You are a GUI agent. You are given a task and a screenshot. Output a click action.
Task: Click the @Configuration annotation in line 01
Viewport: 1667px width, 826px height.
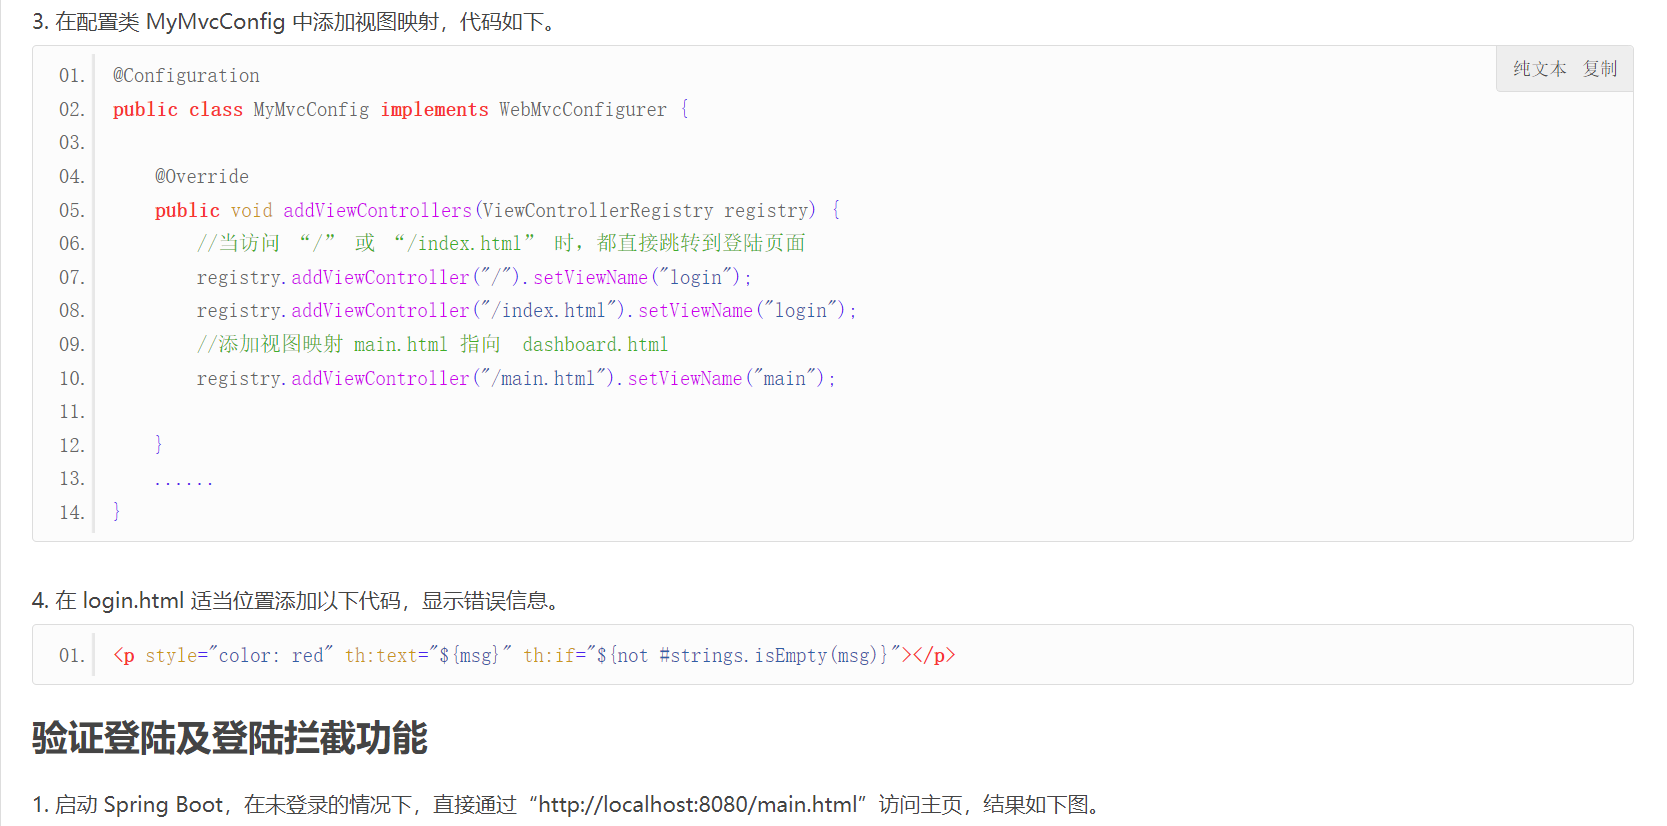[x=186, y=76]
